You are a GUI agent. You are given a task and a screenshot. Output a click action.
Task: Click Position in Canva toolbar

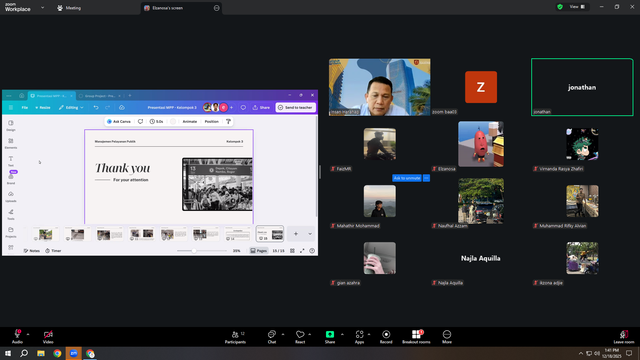(x=211, y=121)
